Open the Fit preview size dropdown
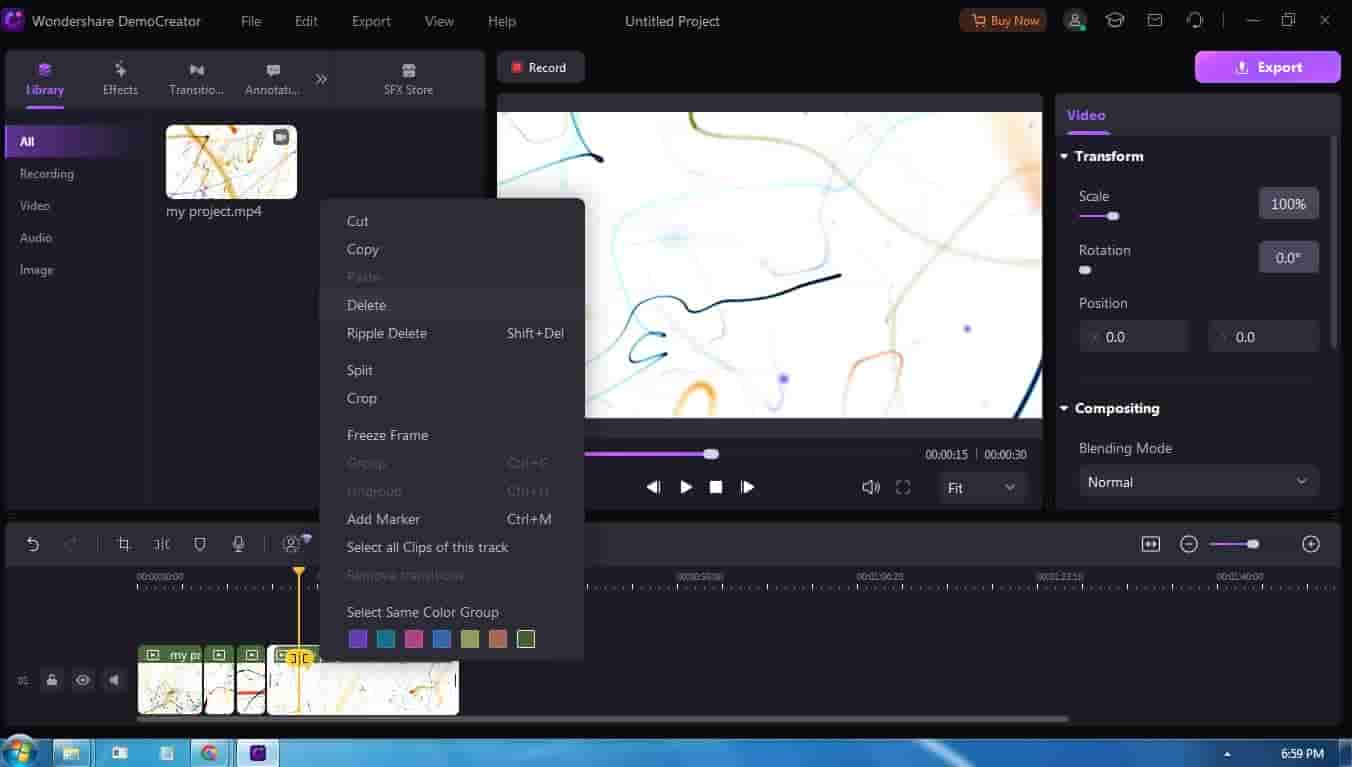Viewport: 1352px width, 767px height. pyautogui.click(x=982, y=488)
